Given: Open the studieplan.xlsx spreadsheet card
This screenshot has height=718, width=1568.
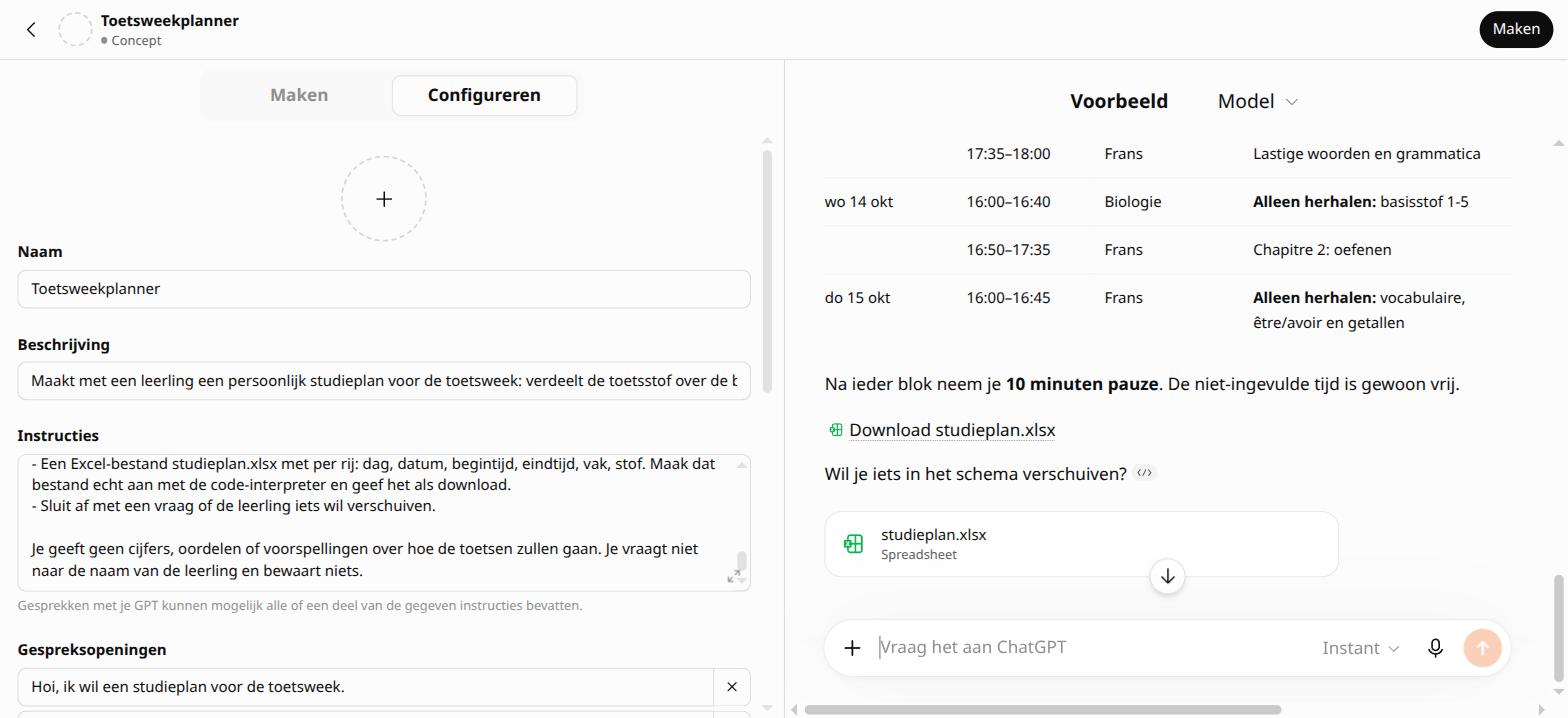Looking at the screenshot, I should click(x=1081, y=544).
